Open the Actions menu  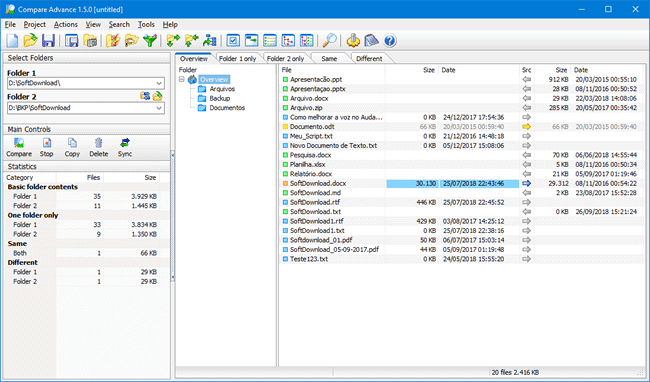pyautogui.click(x=65, y=24)
